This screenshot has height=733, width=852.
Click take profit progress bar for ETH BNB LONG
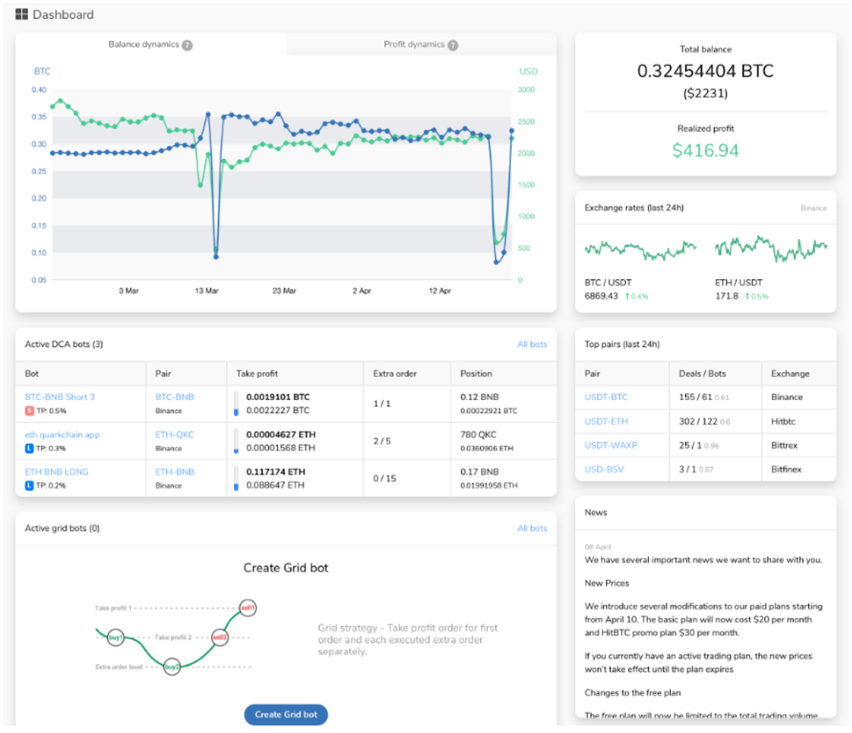236,479
